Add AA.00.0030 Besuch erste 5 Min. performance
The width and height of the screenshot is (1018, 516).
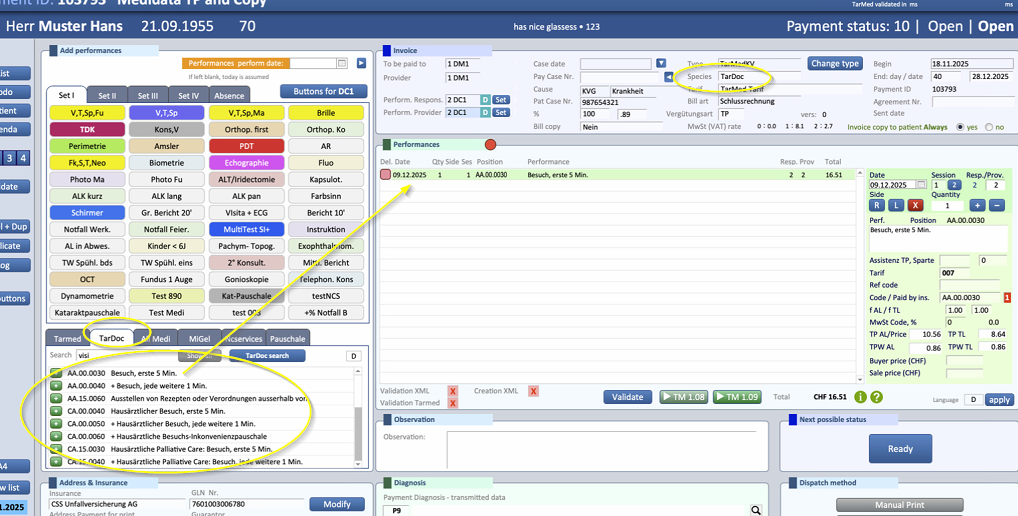tap(56, 373)
